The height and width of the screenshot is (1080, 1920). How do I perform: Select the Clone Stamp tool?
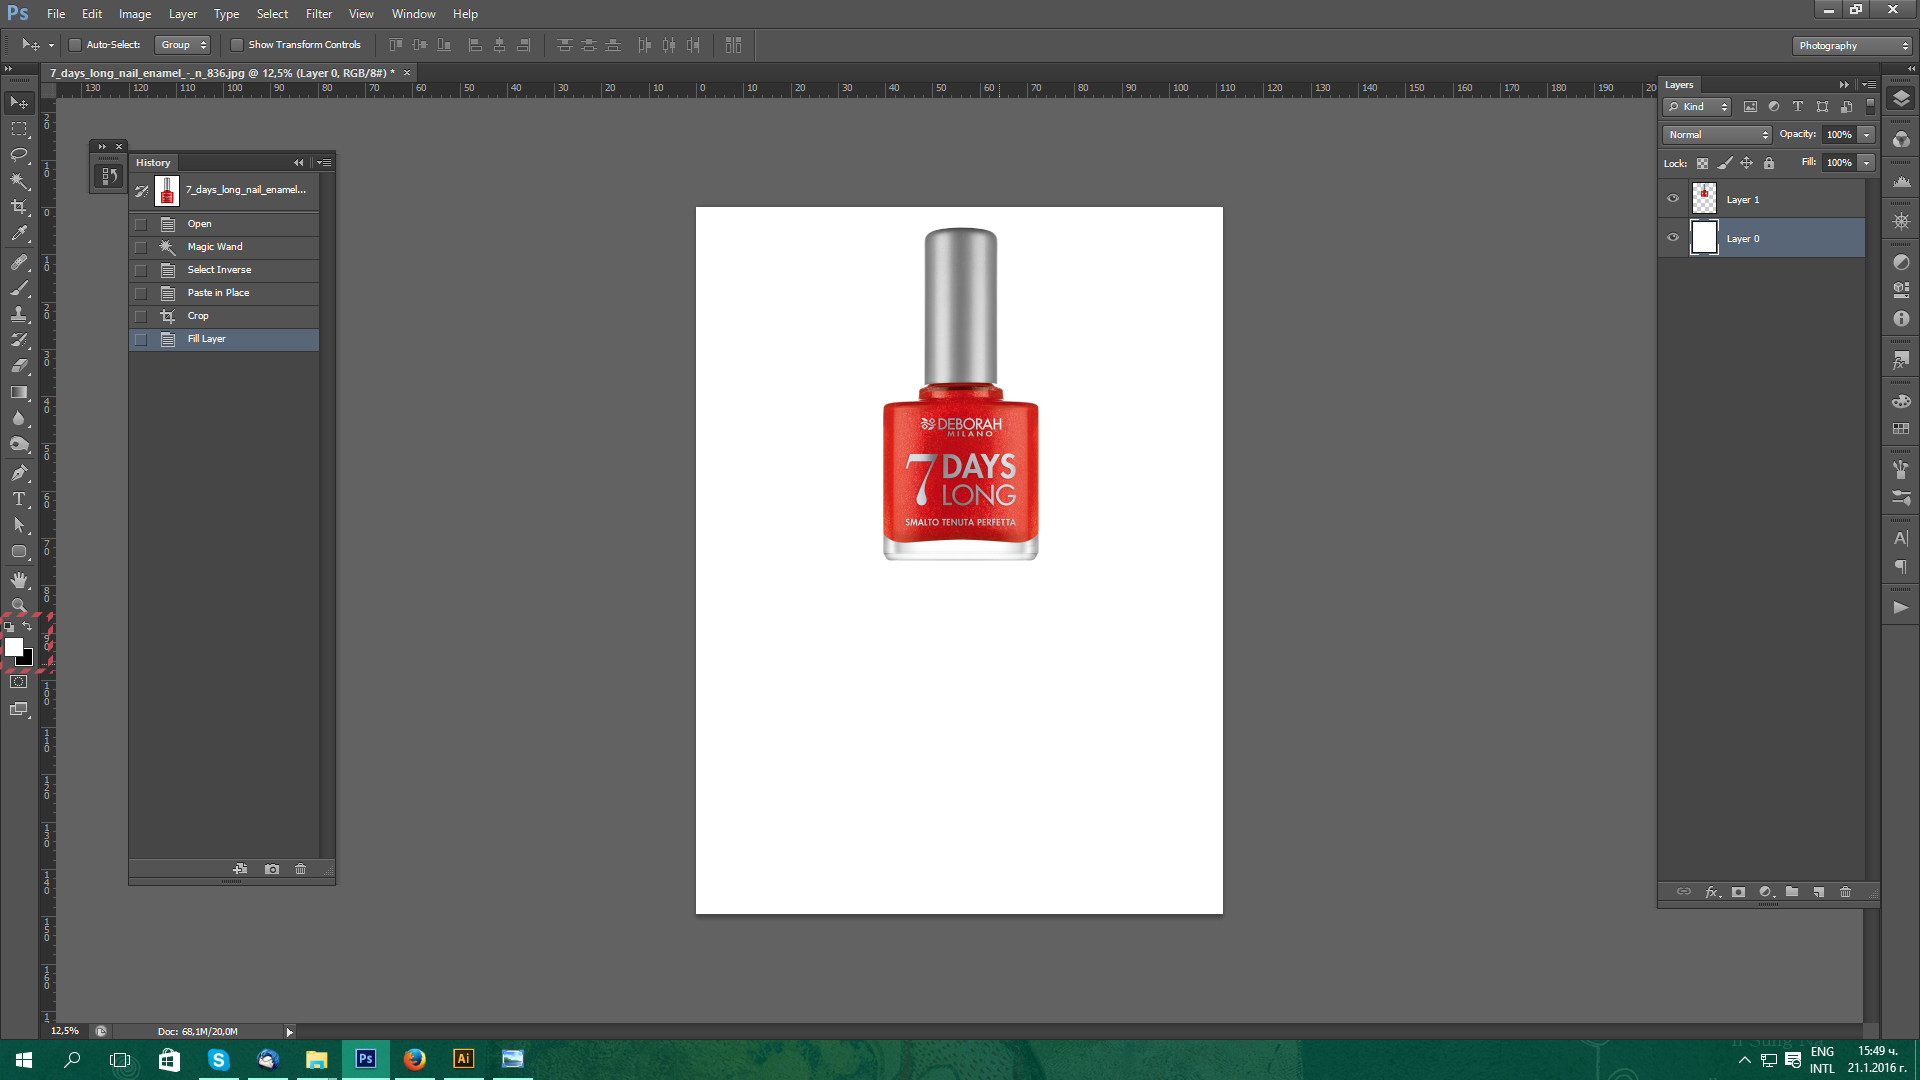point(19,314)
